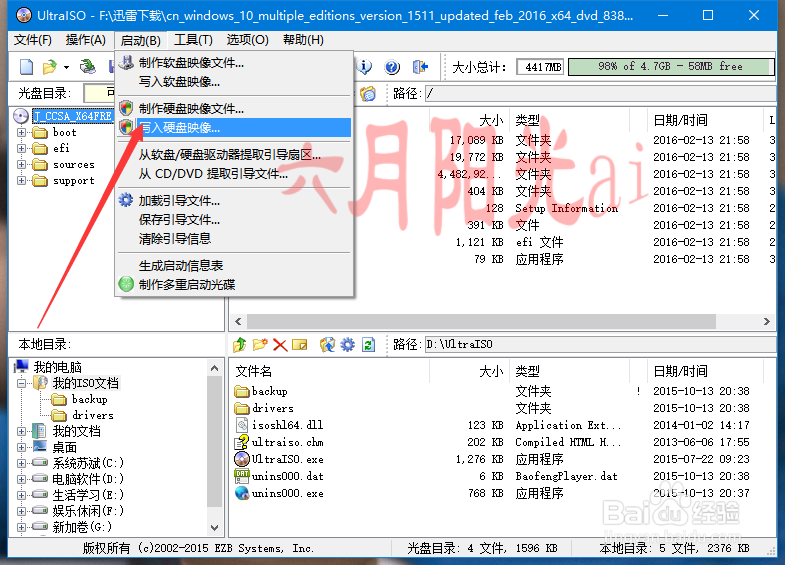
Task: Choose 制作软盘映像文件 menu entry
Action: pos(234,63)
